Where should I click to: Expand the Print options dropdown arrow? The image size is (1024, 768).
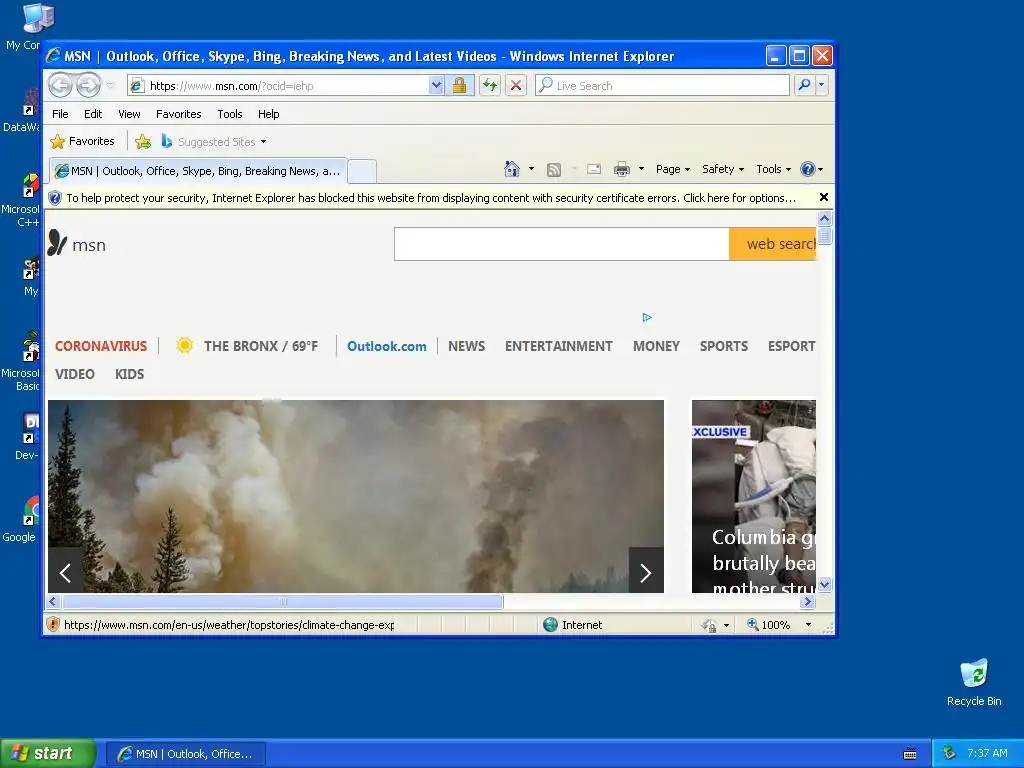pyautogui.click(x=641, y=169)
